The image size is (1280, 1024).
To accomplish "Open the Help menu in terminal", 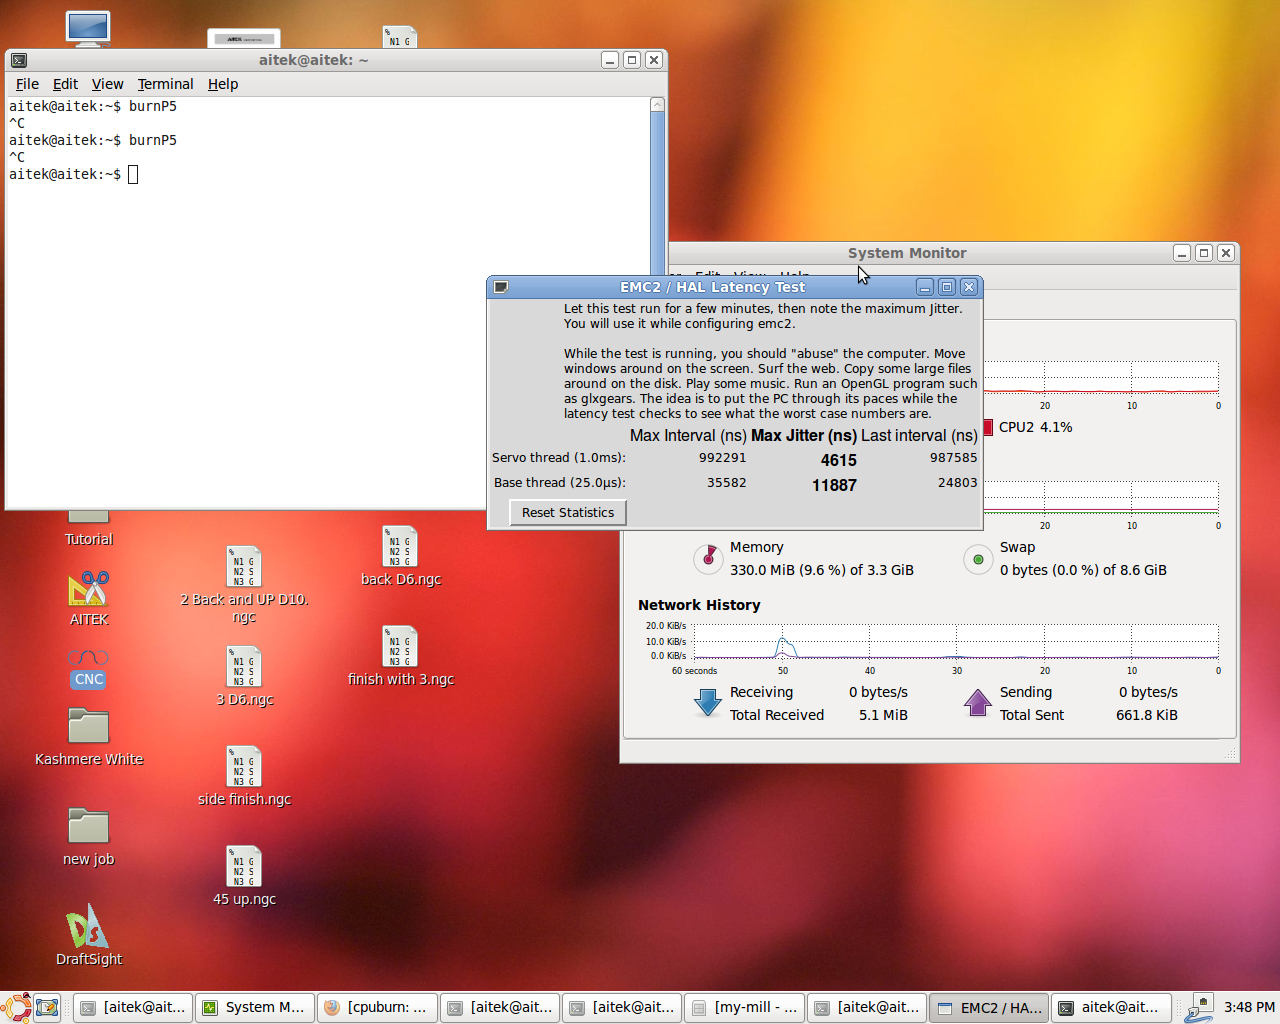I will (223, 84).
